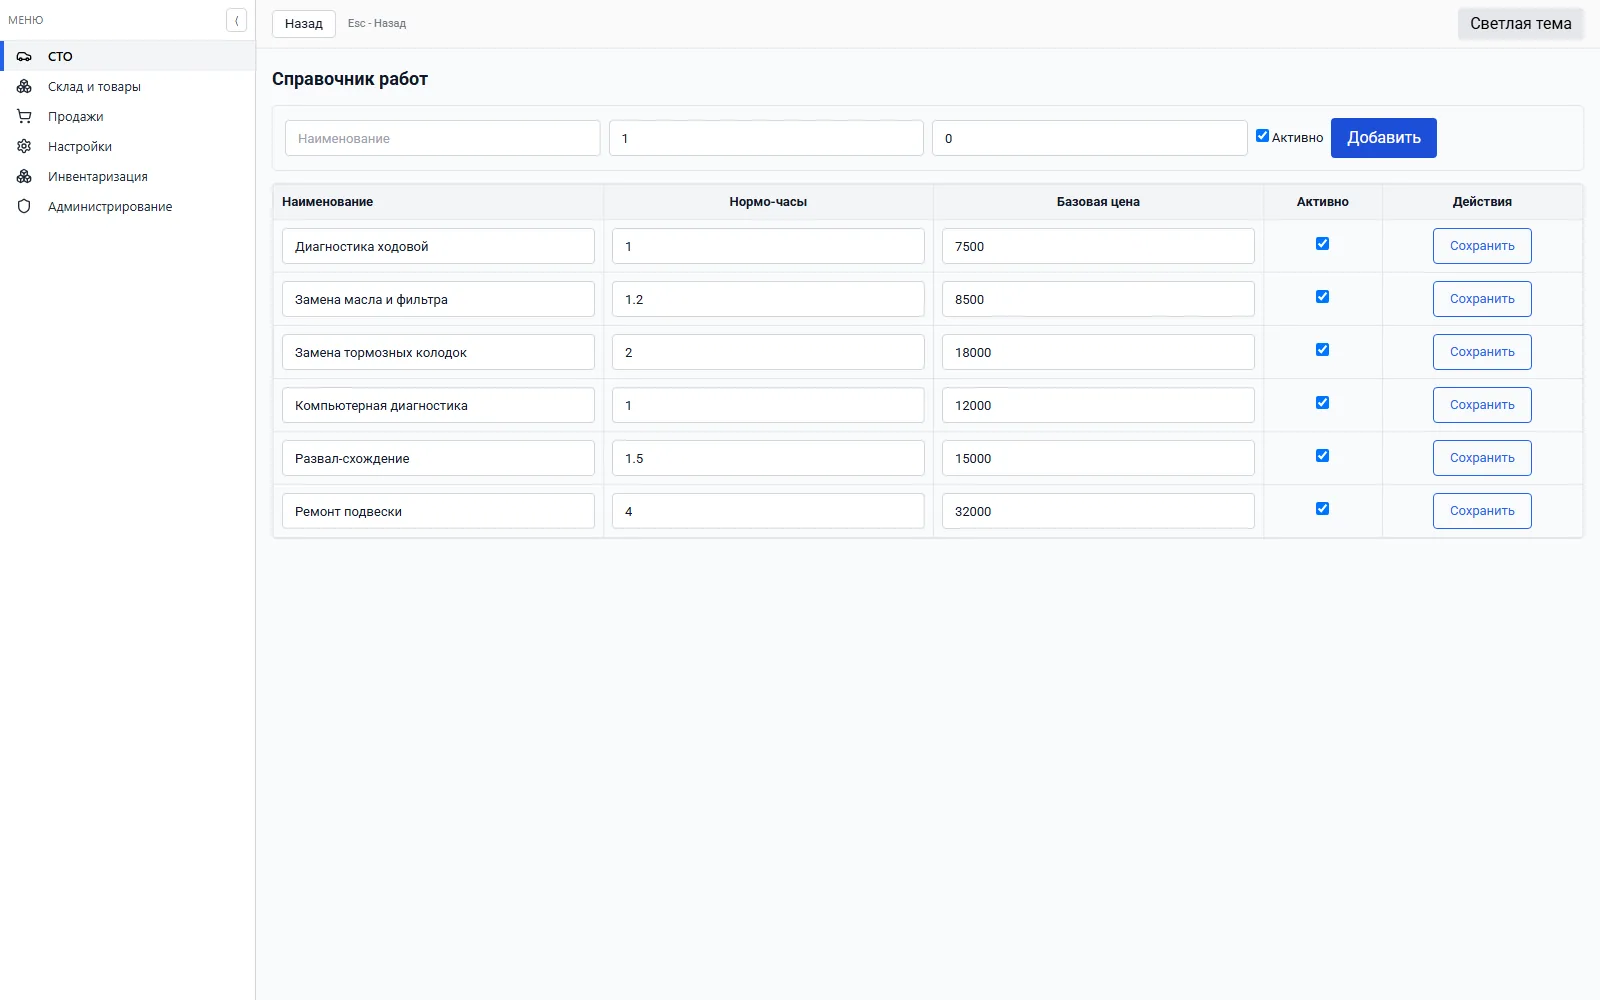Open the СТО menu section
The width and height of the screenshot is (1600, 1000).
click(x=128, y=56)
